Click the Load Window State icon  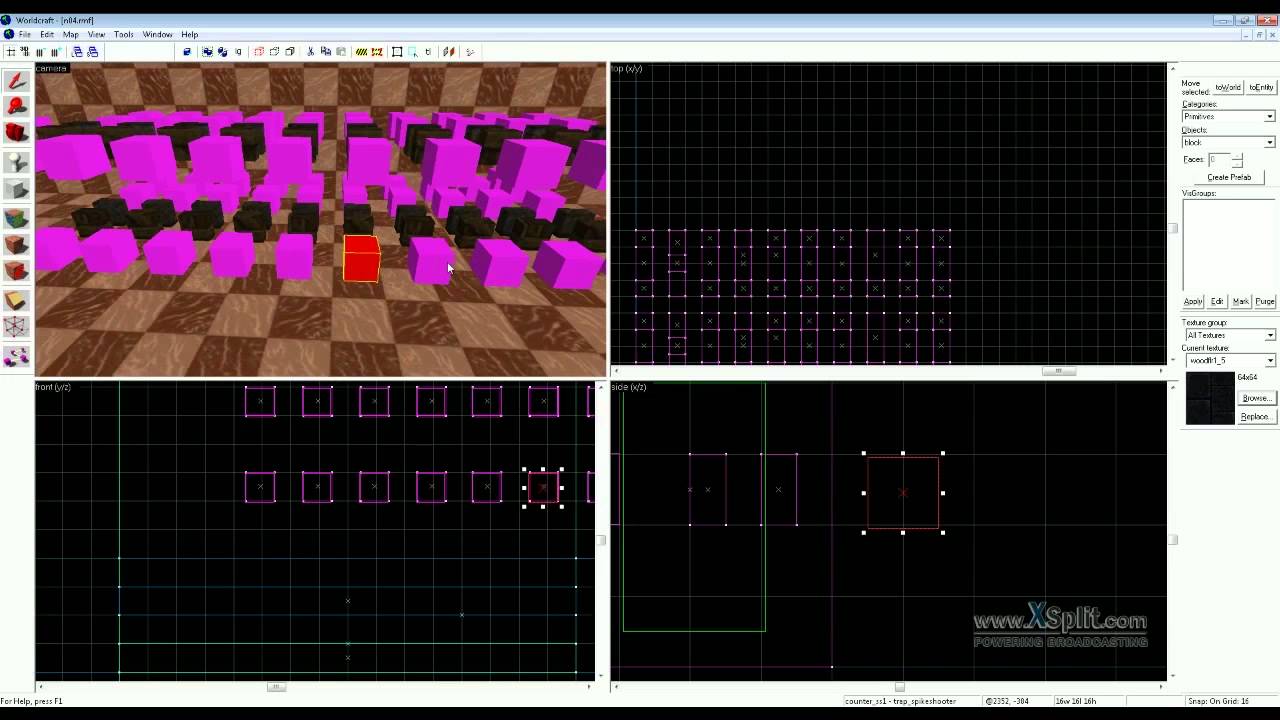click(x=77, y=52)
